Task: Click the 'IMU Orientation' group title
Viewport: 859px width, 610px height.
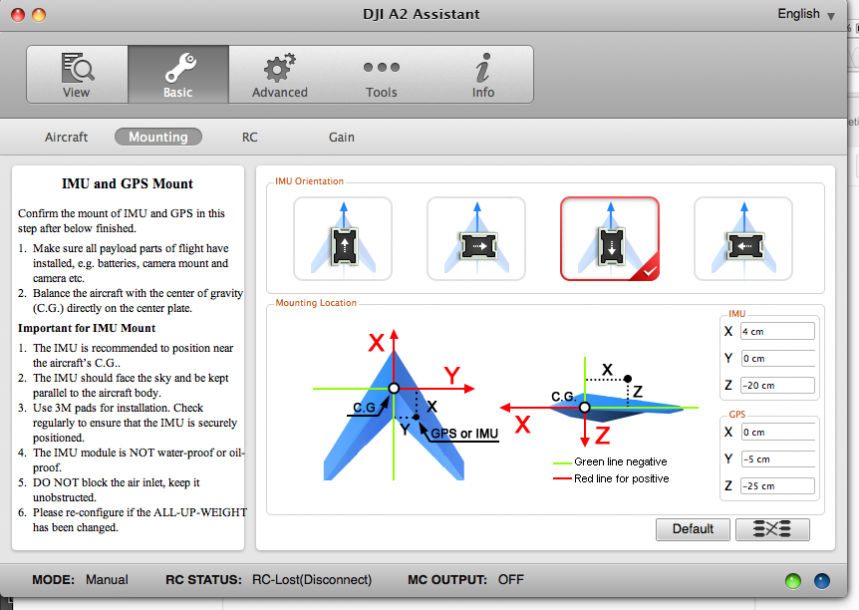Action: [x=309, y=181]
